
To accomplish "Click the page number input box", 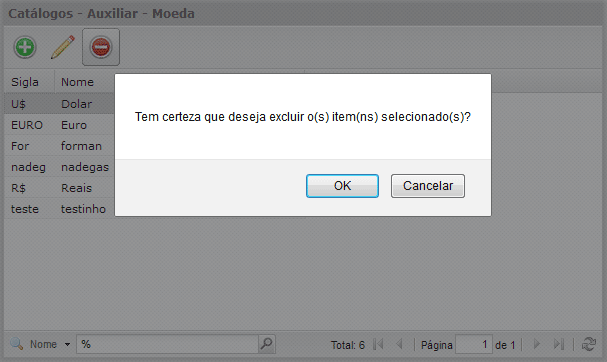I will (x=474, y=344).
